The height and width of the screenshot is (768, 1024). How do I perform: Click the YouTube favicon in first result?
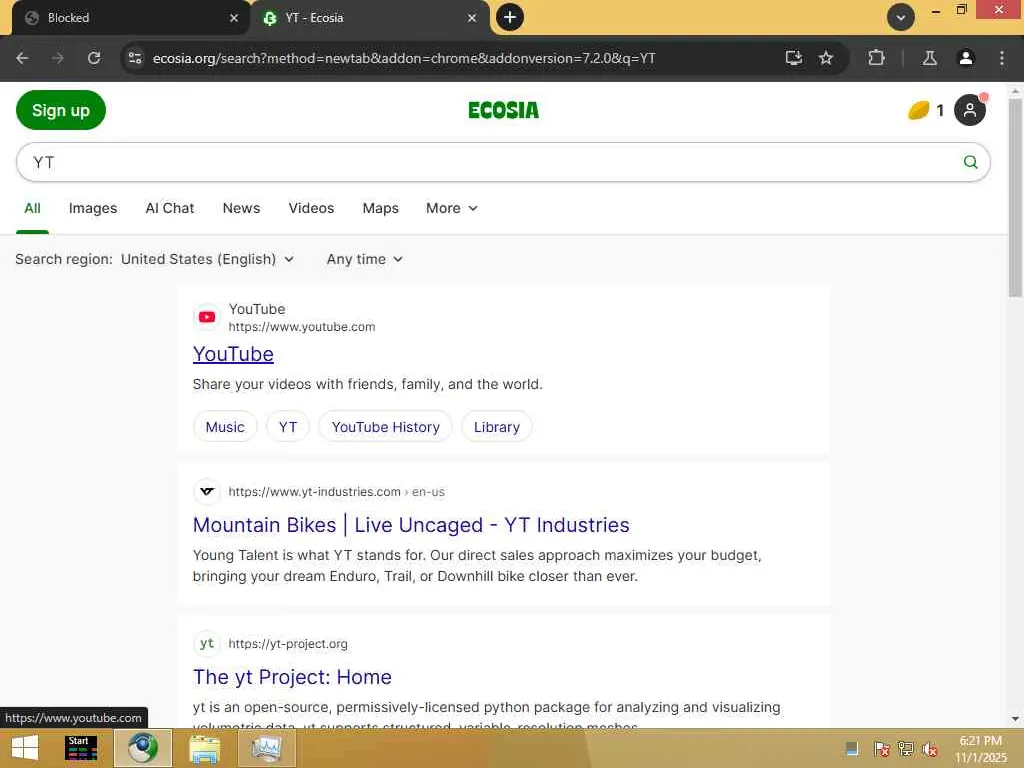[207, 317]
